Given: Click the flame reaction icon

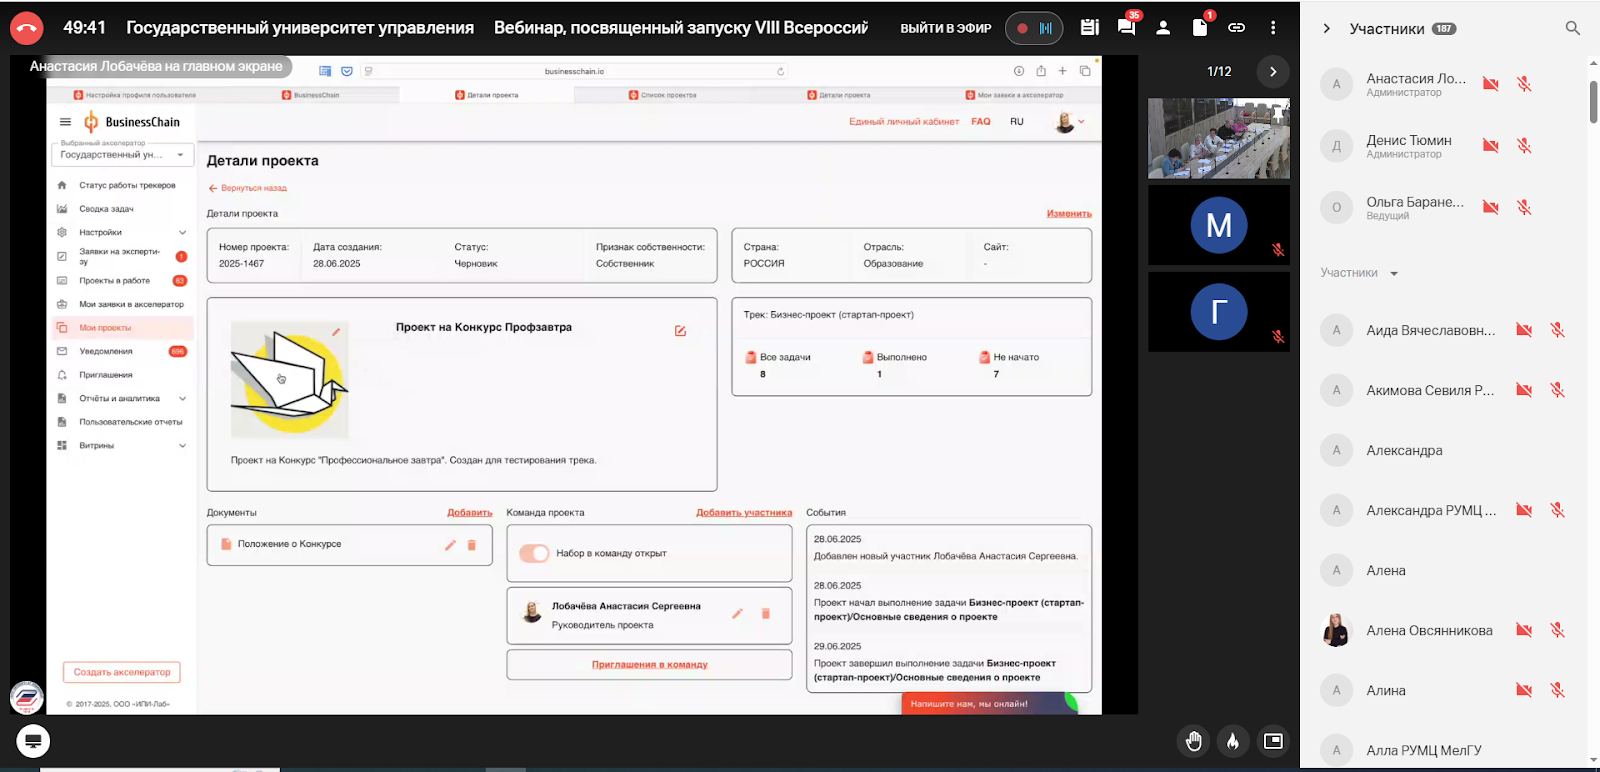Looking at the screenshot, I should (1233, 741).
